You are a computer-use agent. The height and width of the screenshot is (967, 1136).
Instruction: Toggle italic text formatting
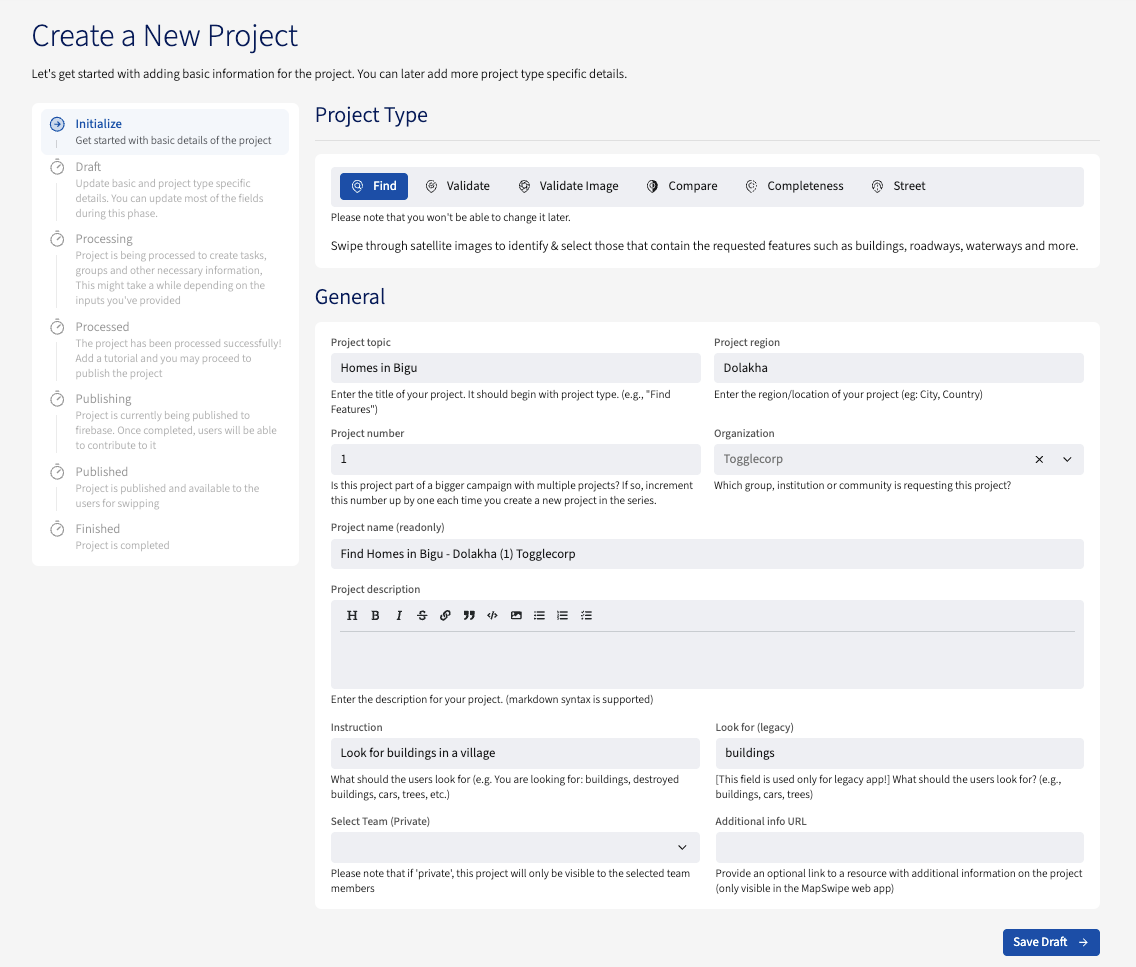[x=399, y=616]
